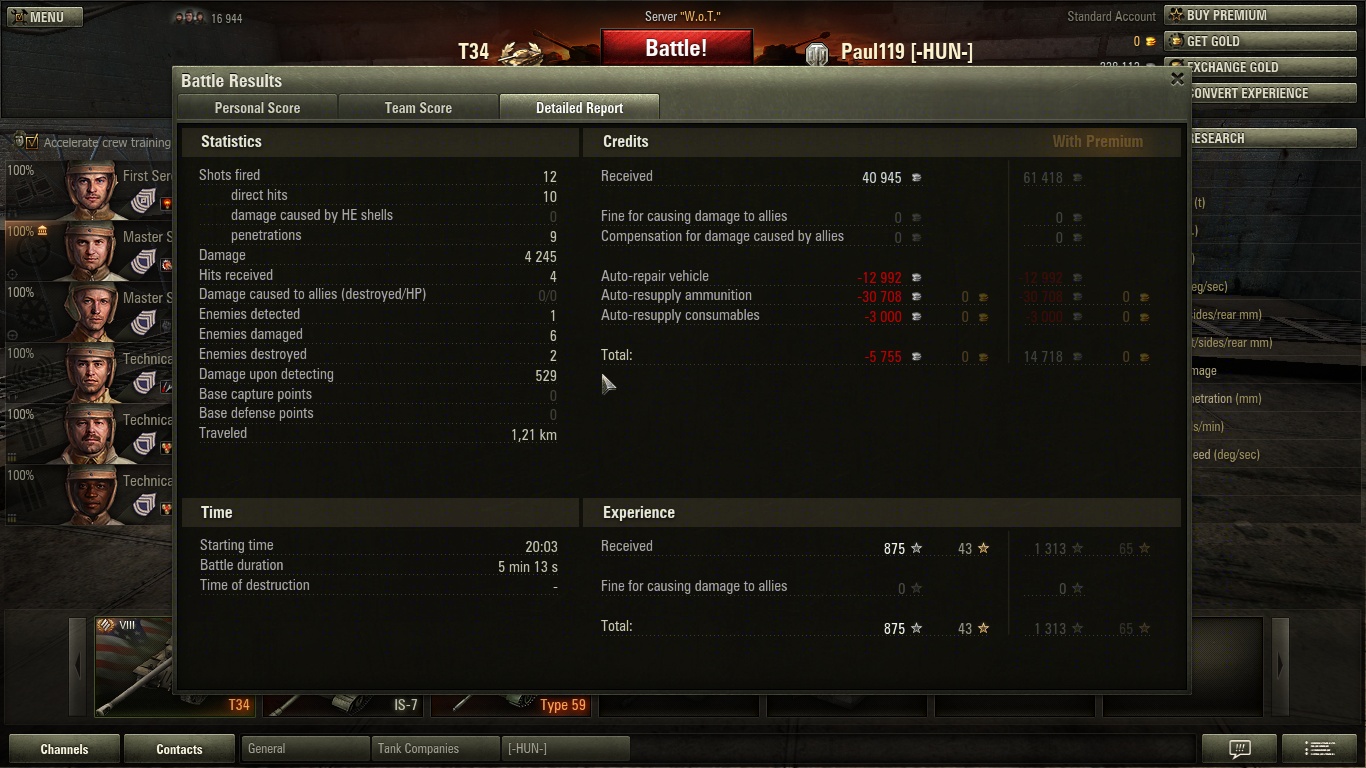Open the Channels button at the bottom
The height and width of the screenshot is (768, 1366).
pos(64,749)
